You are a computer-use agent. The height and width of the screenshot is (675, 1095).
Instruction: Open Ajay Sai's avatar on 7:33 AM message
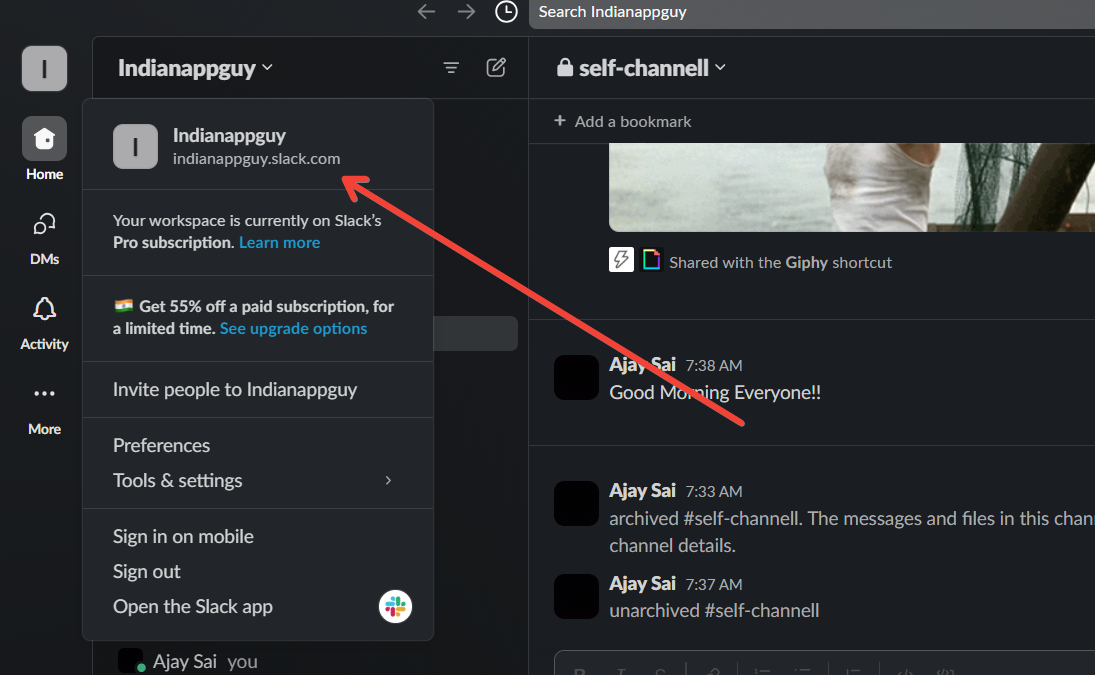(x=576, y=503)
